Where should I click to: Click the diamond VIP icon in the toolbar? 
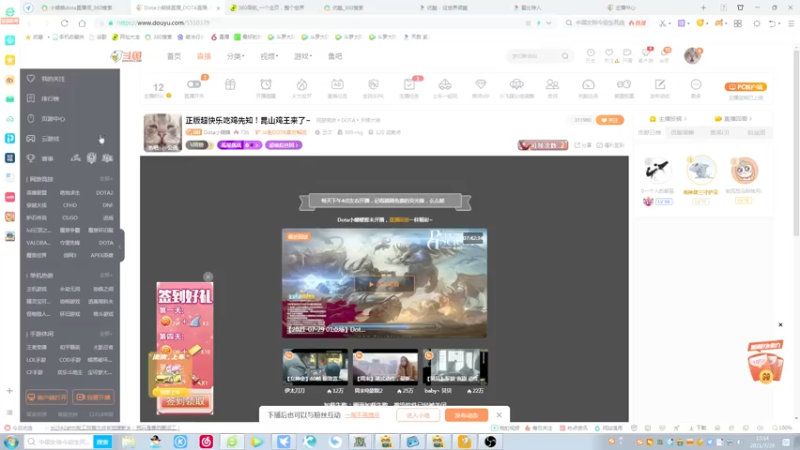pyautogui.click(x=481, y=84)
